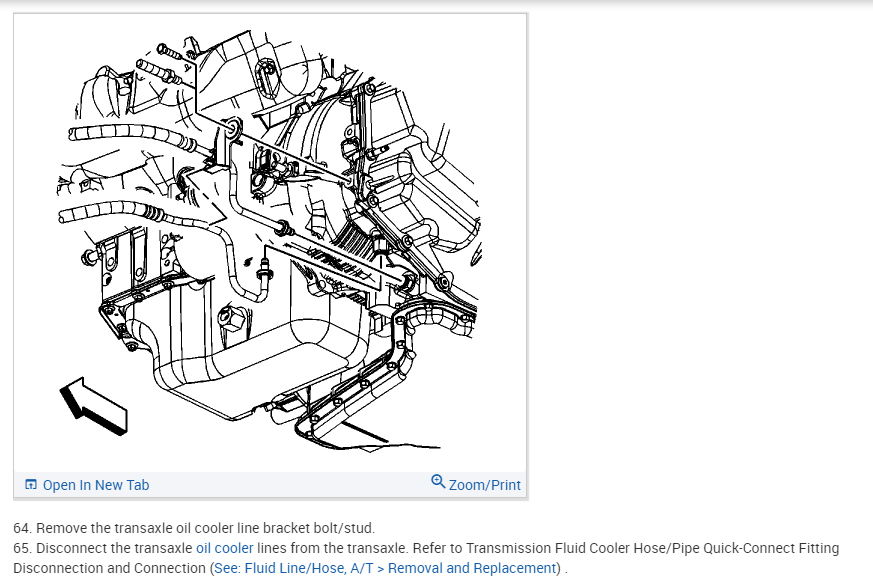Follow the 'oil cooler' hyperlink
The height and width of the screenshot is (582, 873).
224,548
